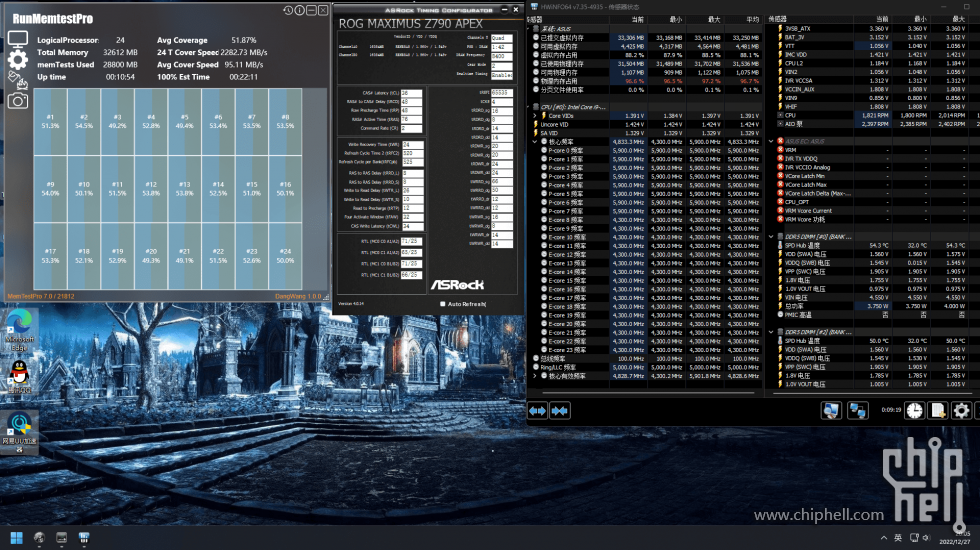Image resolution: width=980 pixels, height=550 pixels.
Task: Click the 最大 column header in left panel
Action: (704, 19)
